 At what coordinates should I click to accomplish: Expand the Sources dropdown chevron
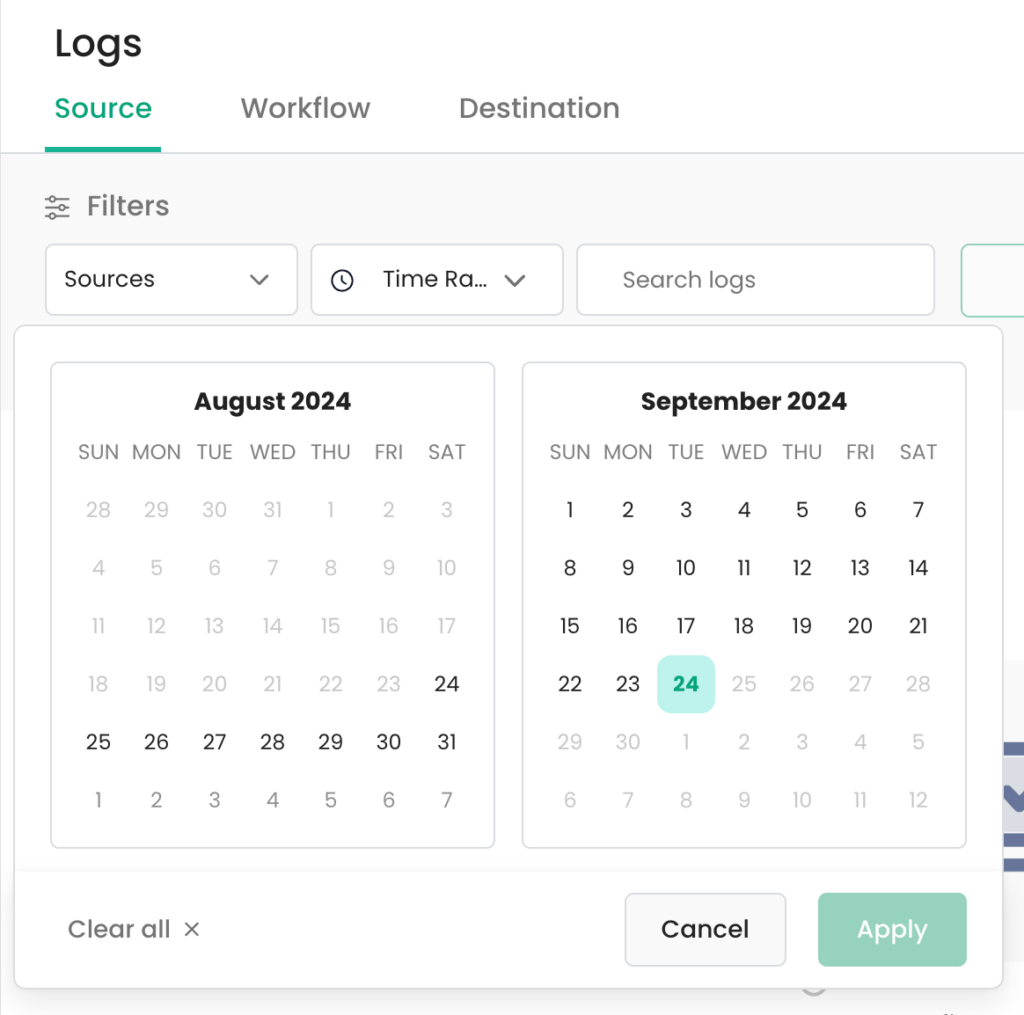[x=259, y=280]
